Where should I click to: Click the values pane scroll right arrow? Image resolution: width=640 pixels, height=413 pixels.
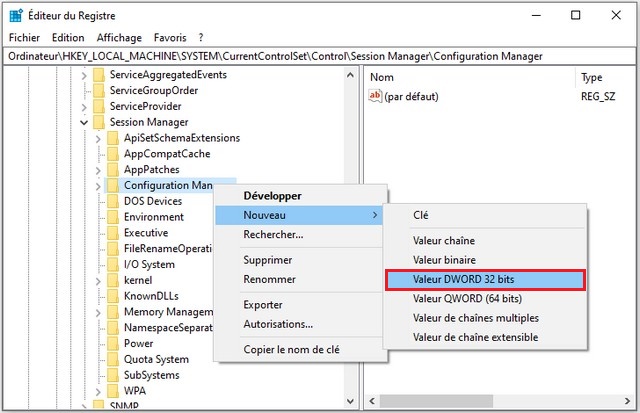click(627, 401)
